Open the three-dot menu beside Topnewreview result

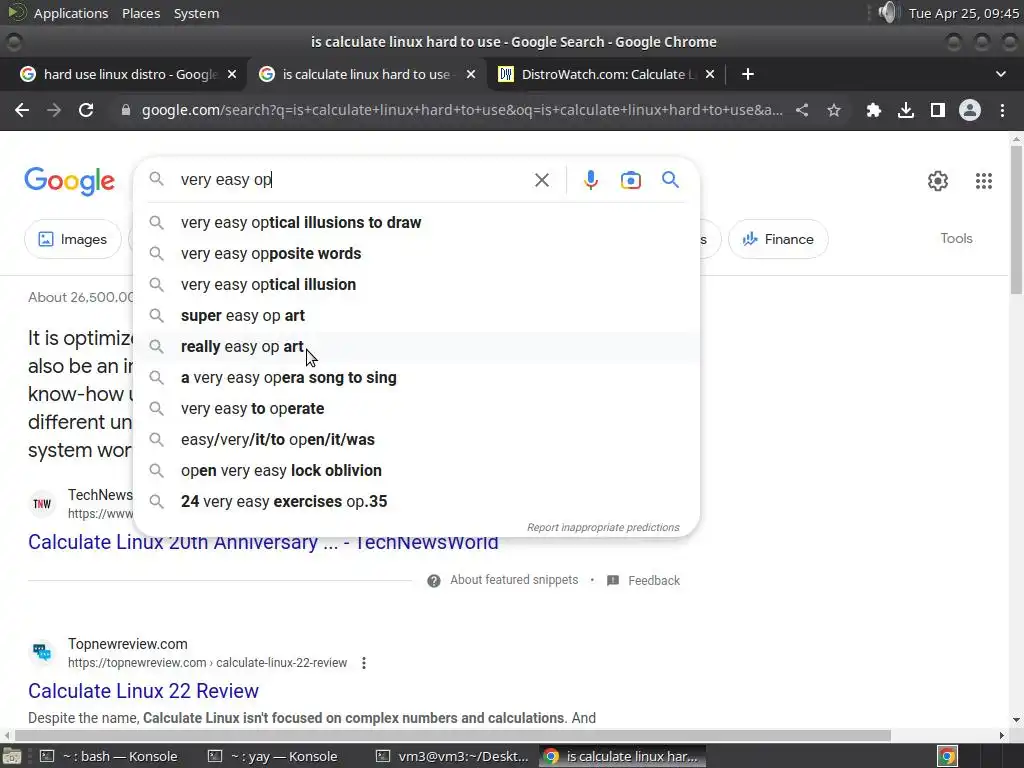pyautogui.click(x=364, y=663)
